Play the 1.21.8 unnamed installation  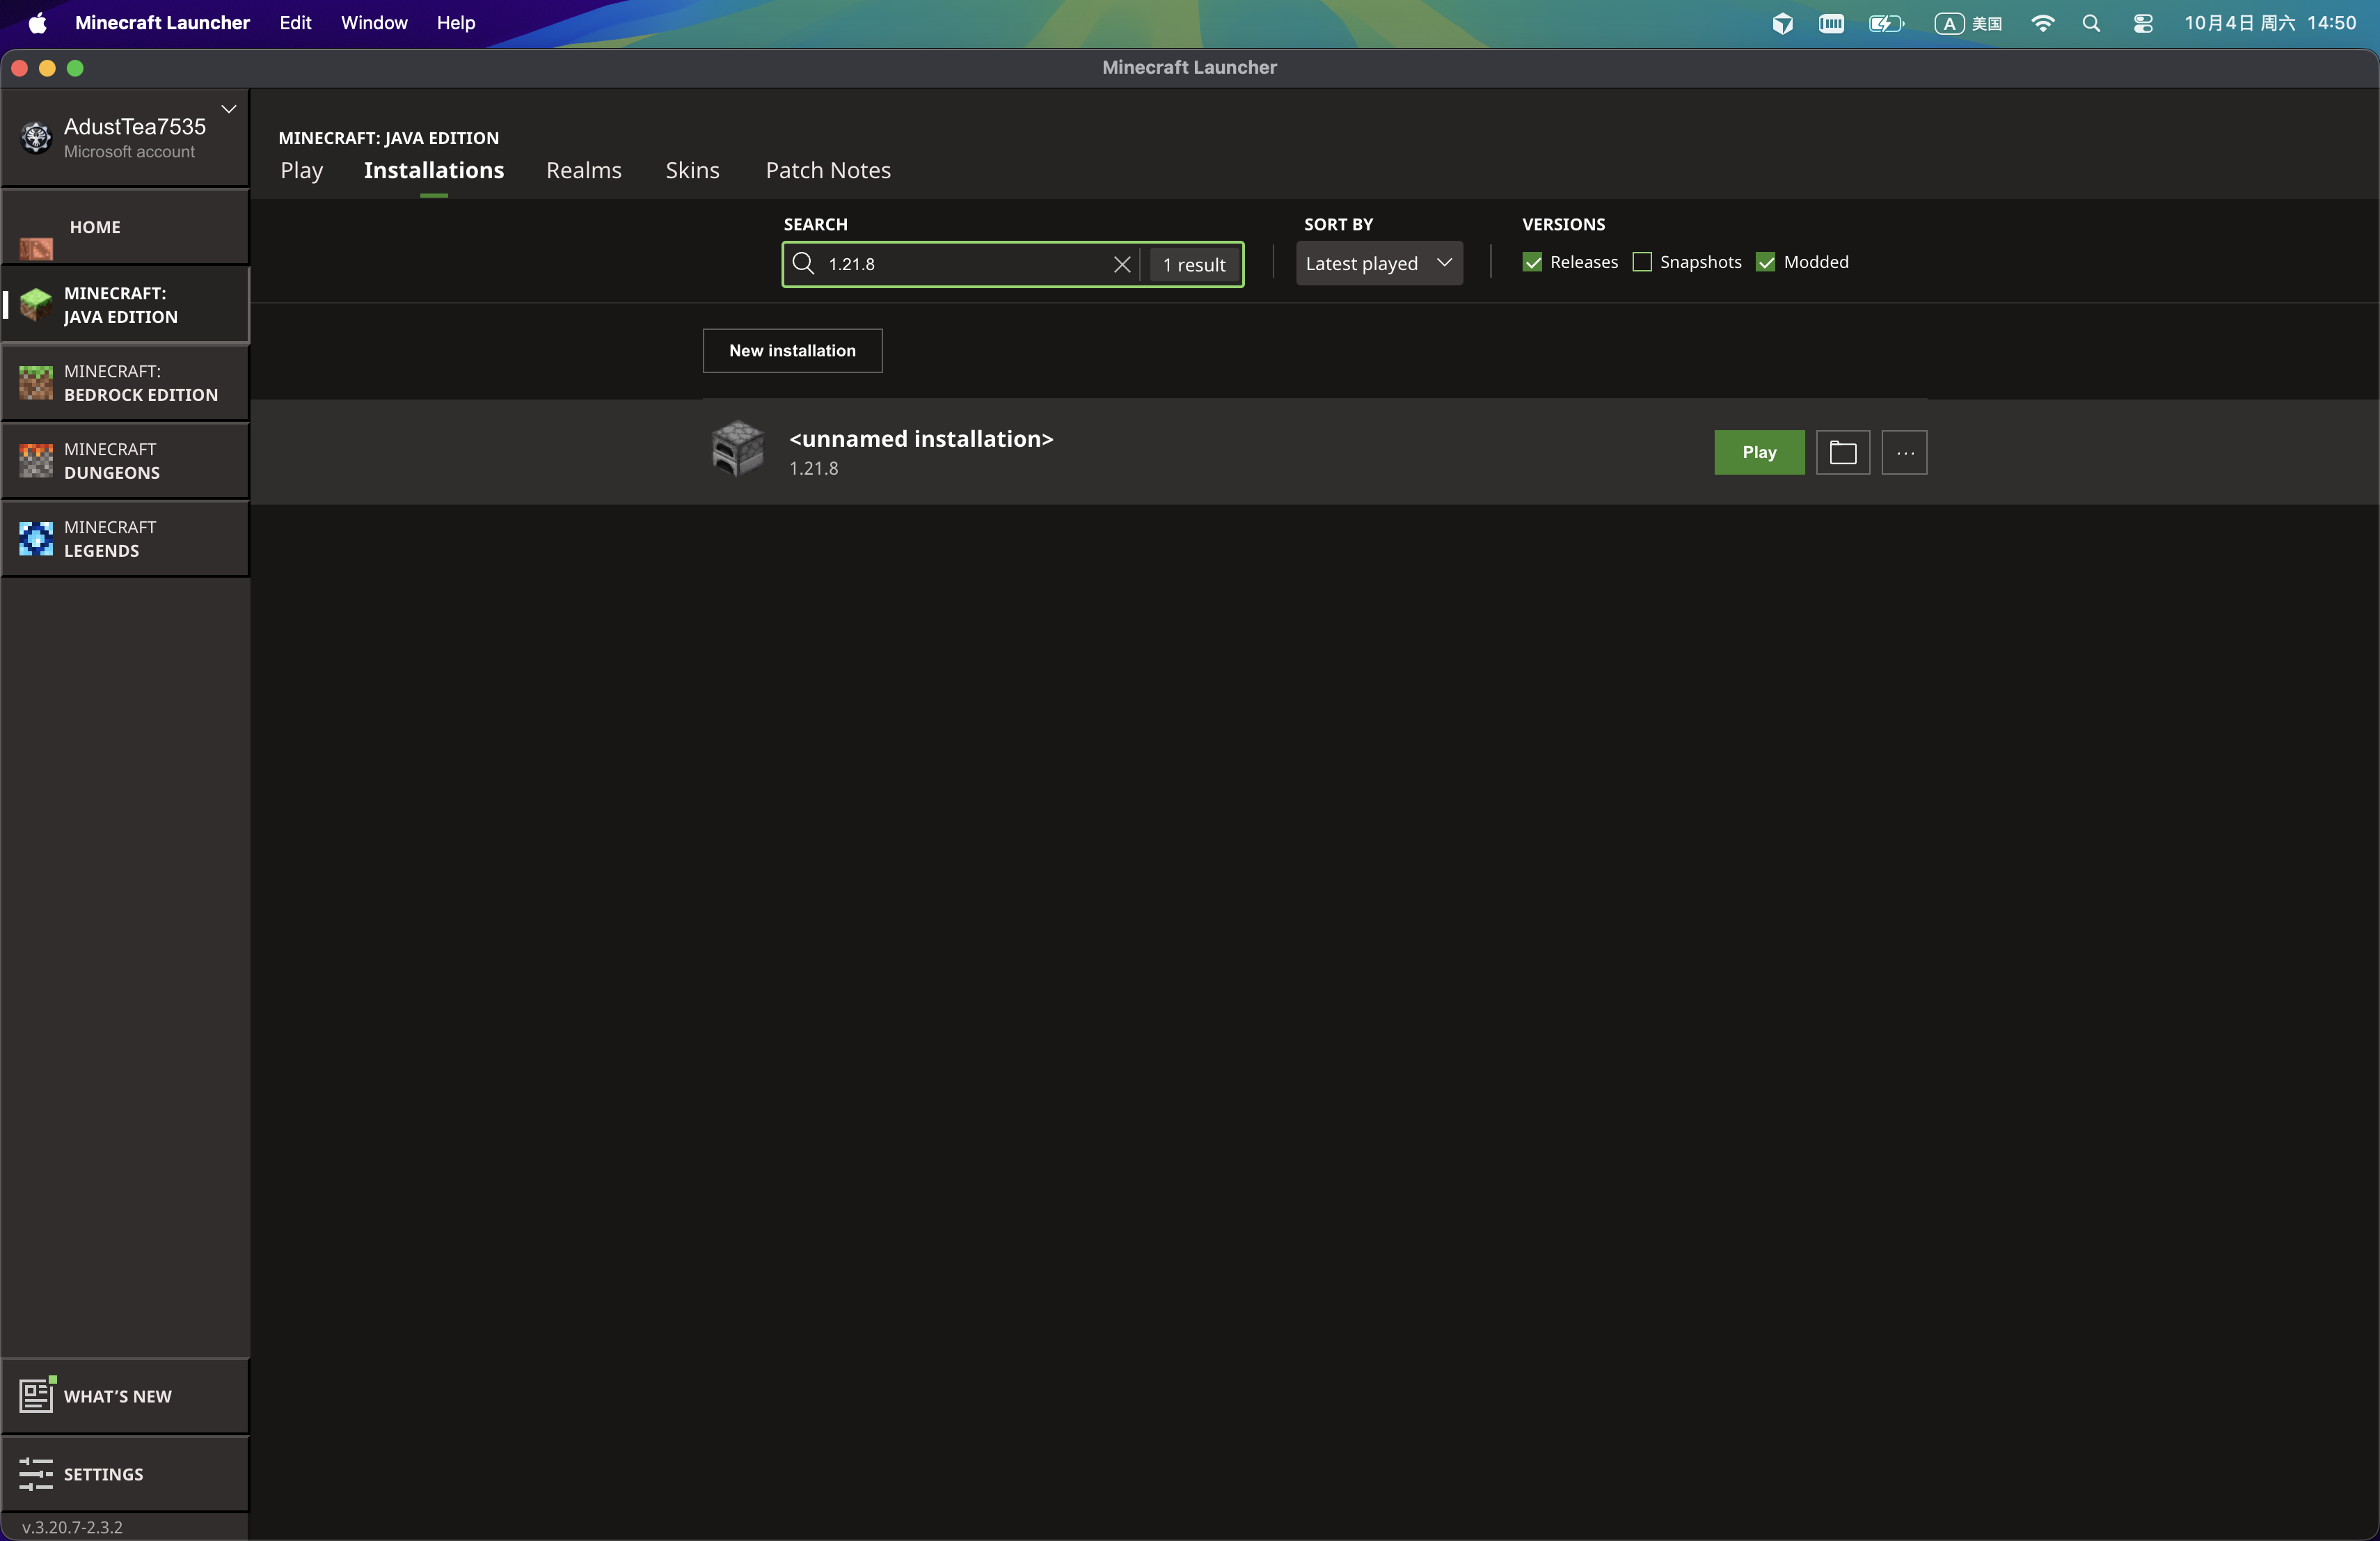[1758, 452]
